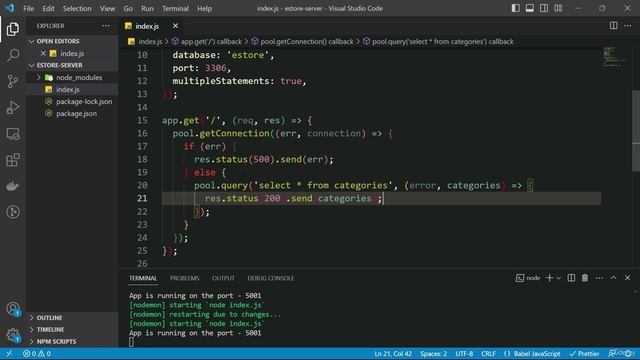Open terminal panel more actions ellipsis
Image resolution: width=640 pixels, height=360 pixels.
pyautogui.click(x=599, y=278)
